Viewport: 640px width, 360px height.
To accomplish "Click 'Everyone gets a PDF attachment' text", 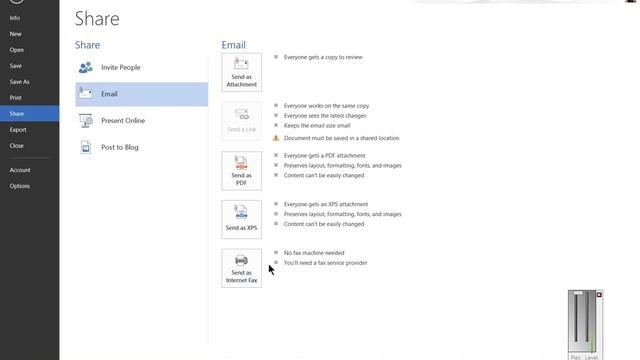I will click(x=324, y=156).
